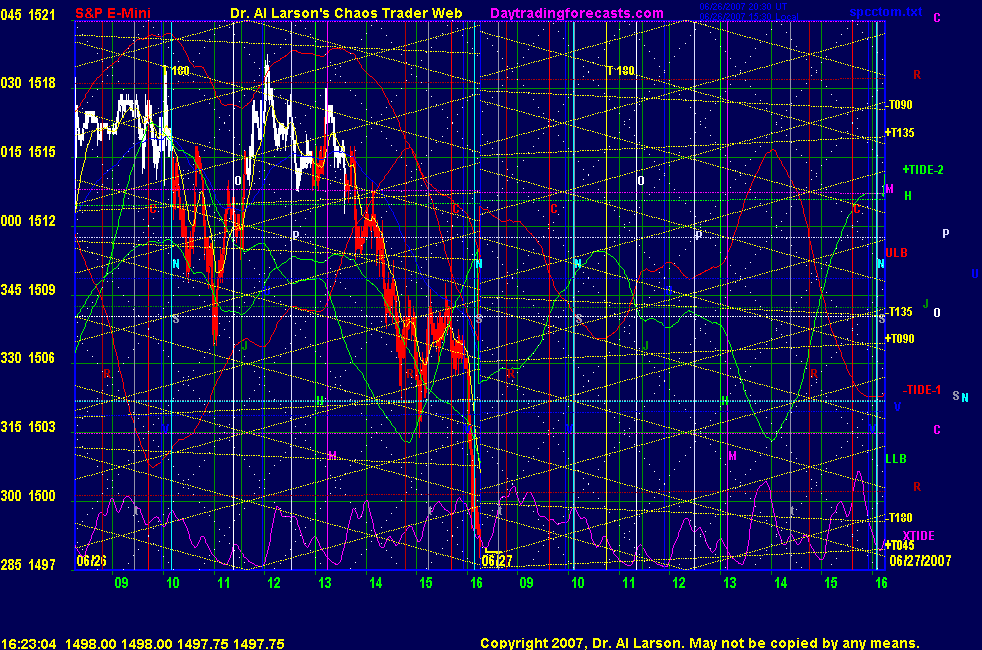Click the +T135 line label
The height and width of the screenshot is (650, 982).
(x=899, y=132)
